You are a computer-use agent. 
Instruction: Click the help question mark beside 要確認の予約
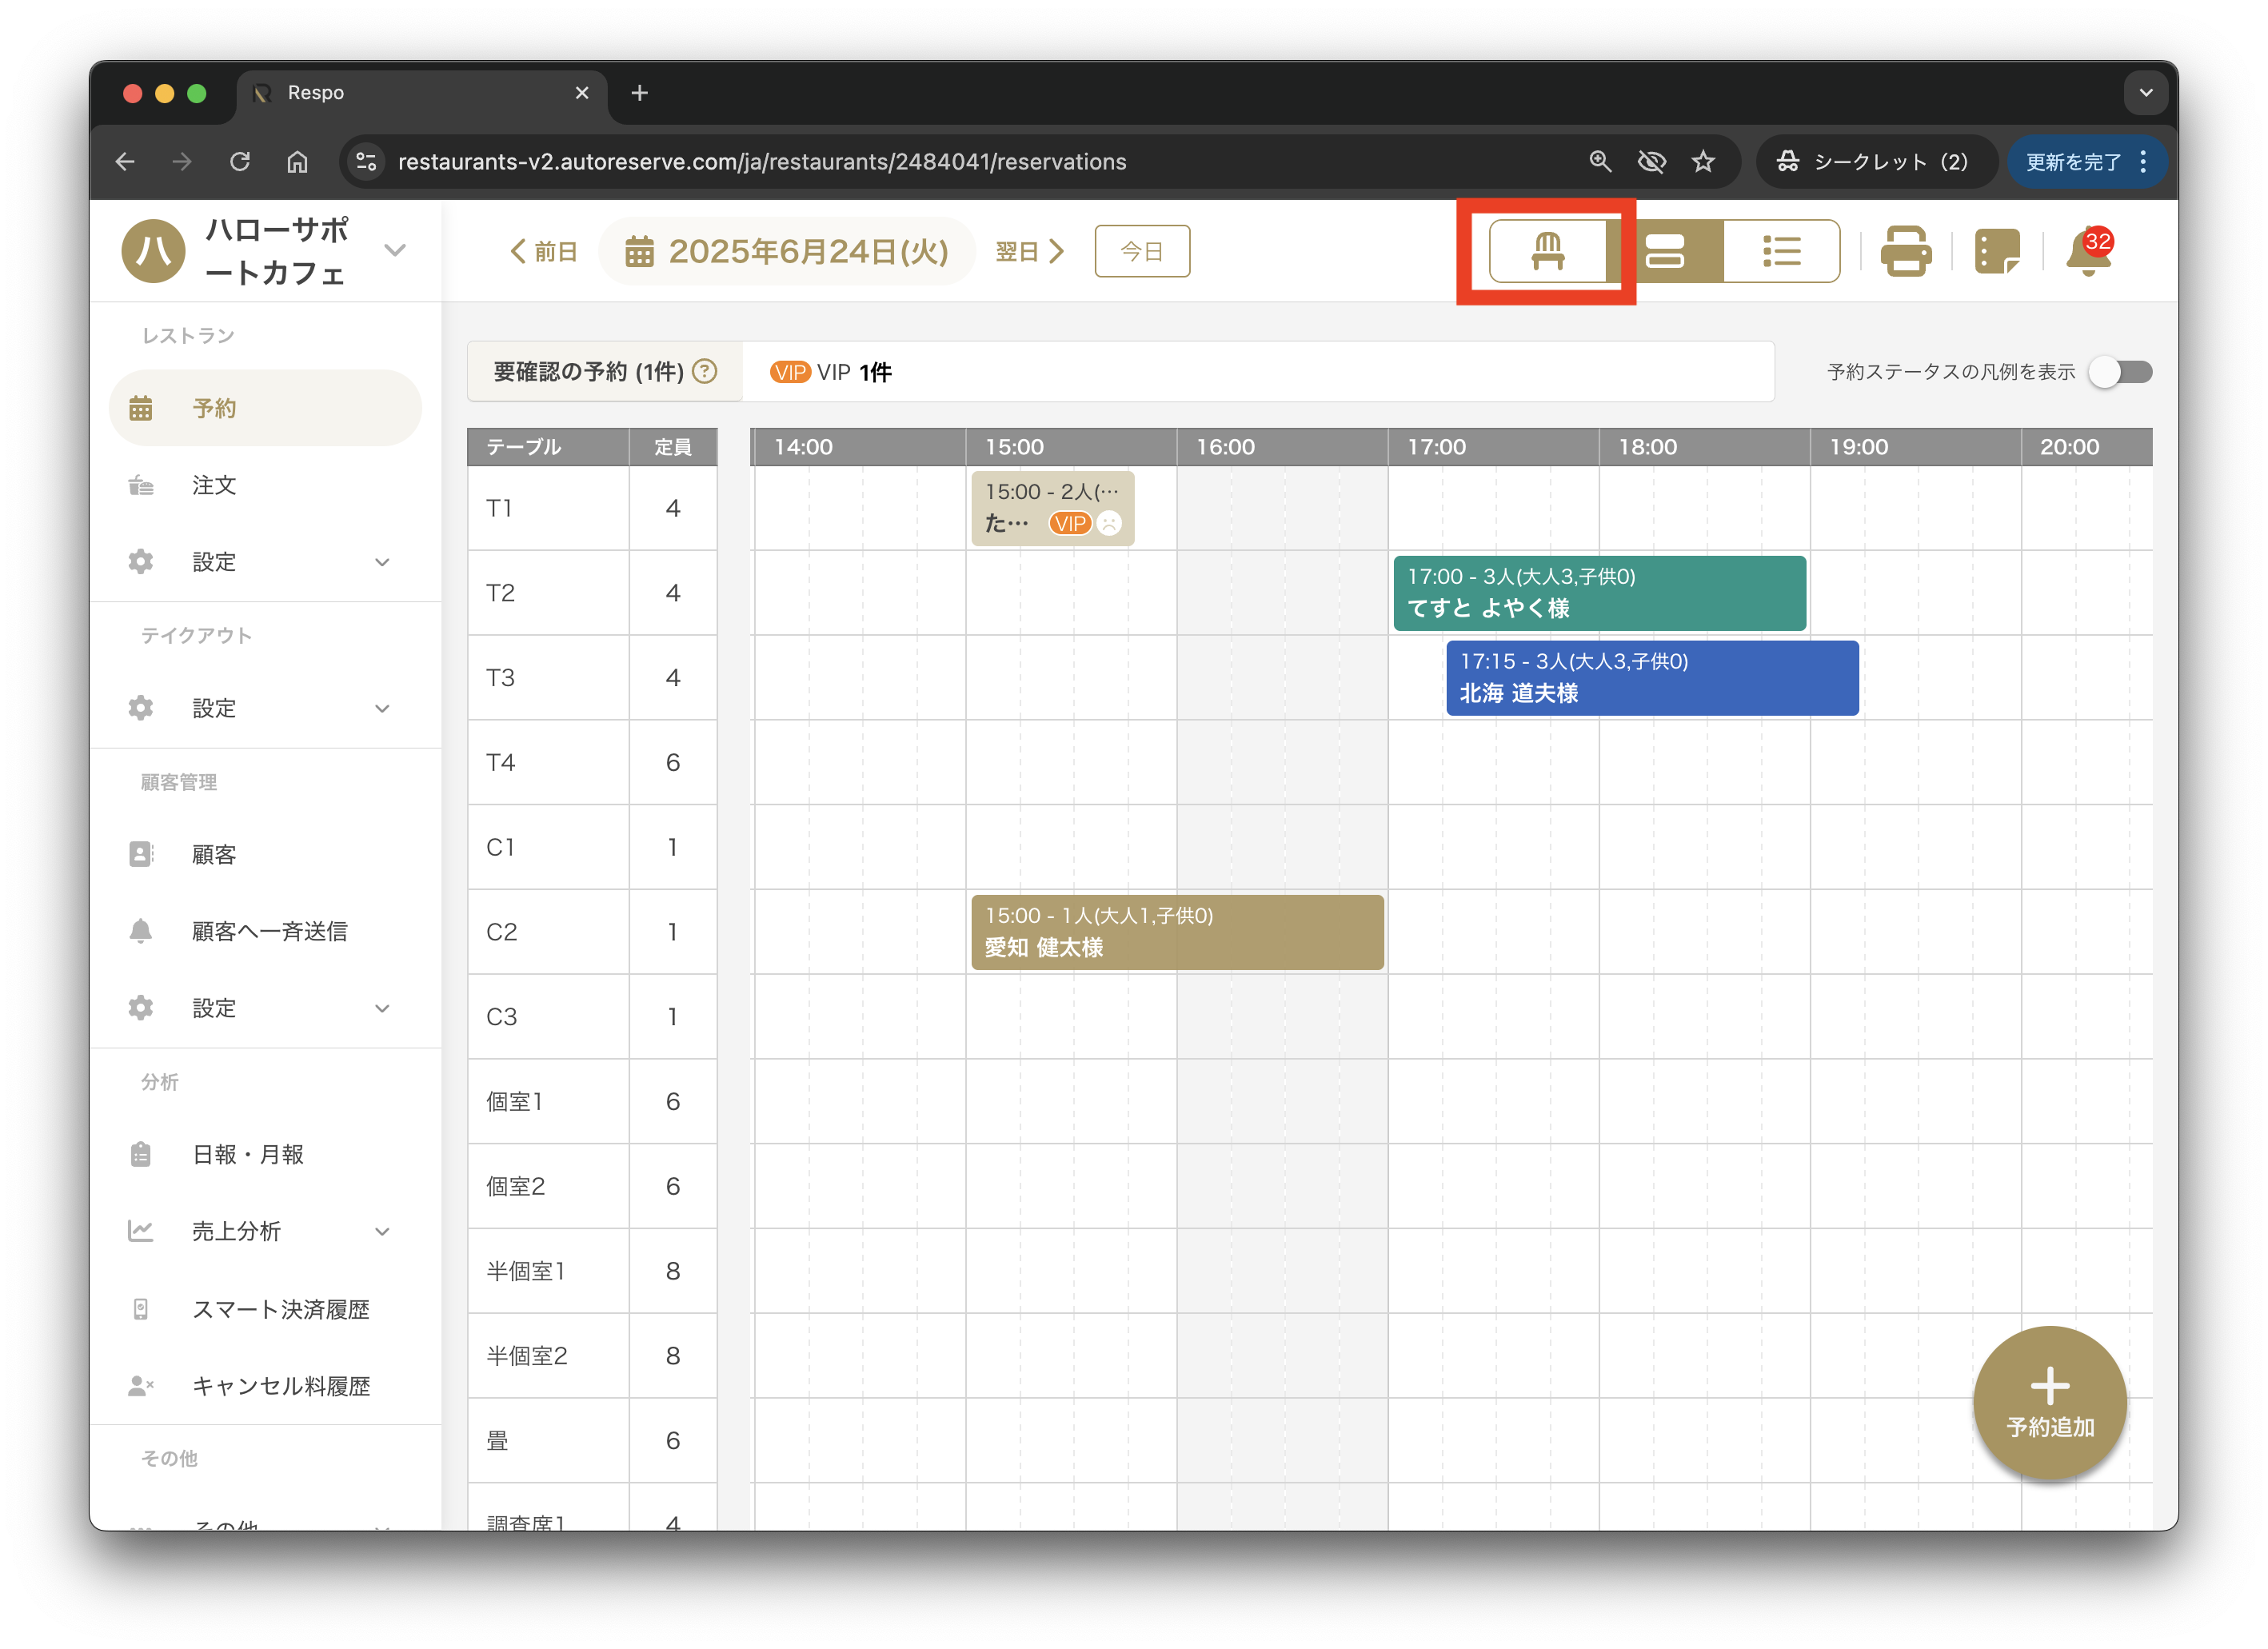705,372
